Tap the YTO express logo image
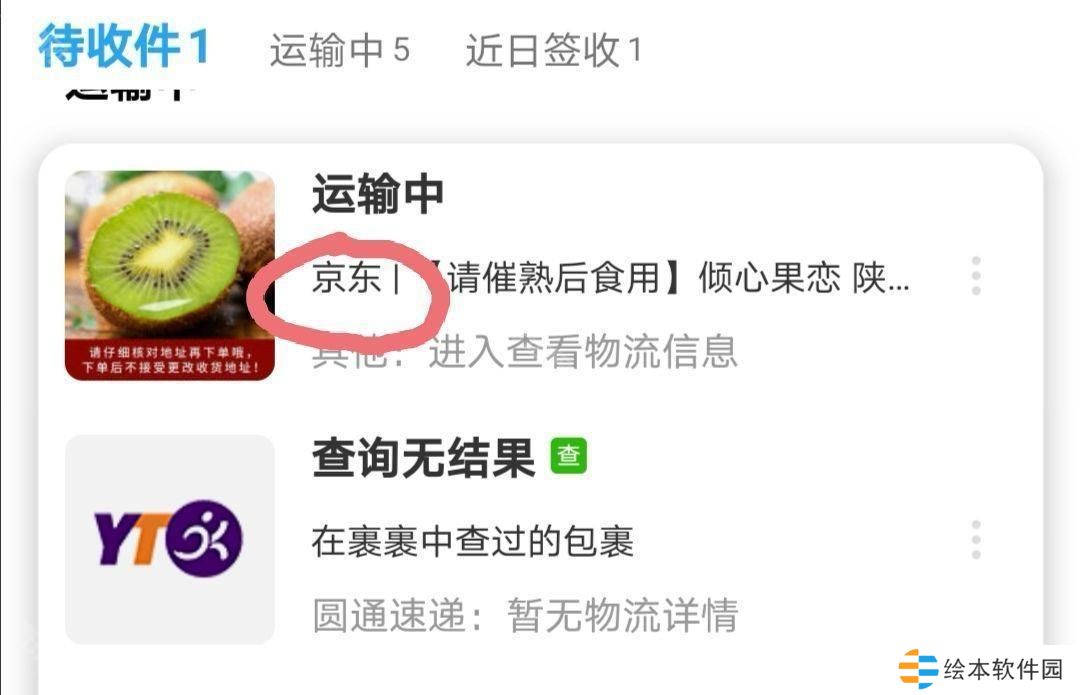This screenshot has width=1080, height=695. [x=169, y=539]
